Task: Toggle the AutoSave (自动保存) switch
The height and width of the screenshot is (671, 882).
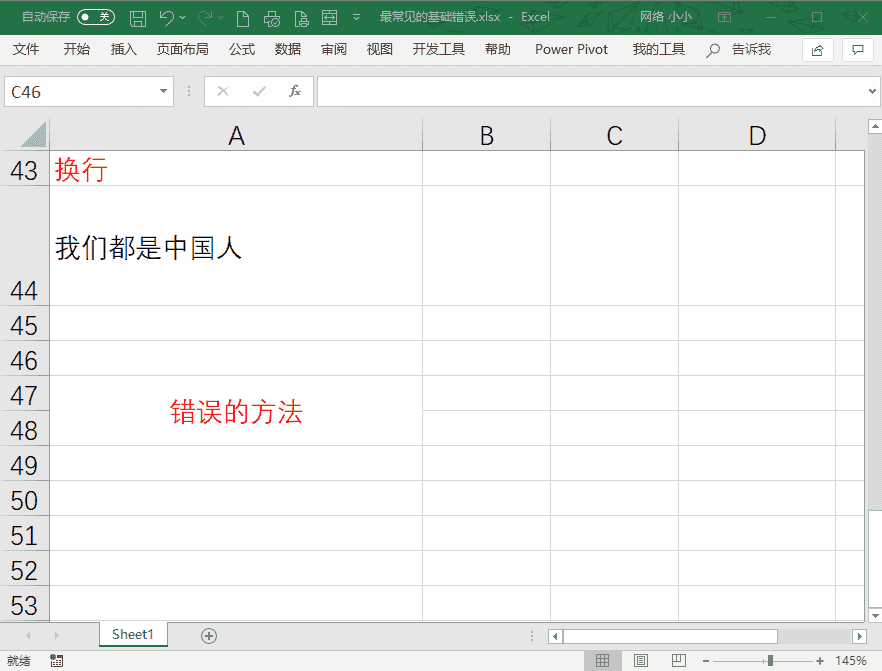Action: [x=96, y=17]
